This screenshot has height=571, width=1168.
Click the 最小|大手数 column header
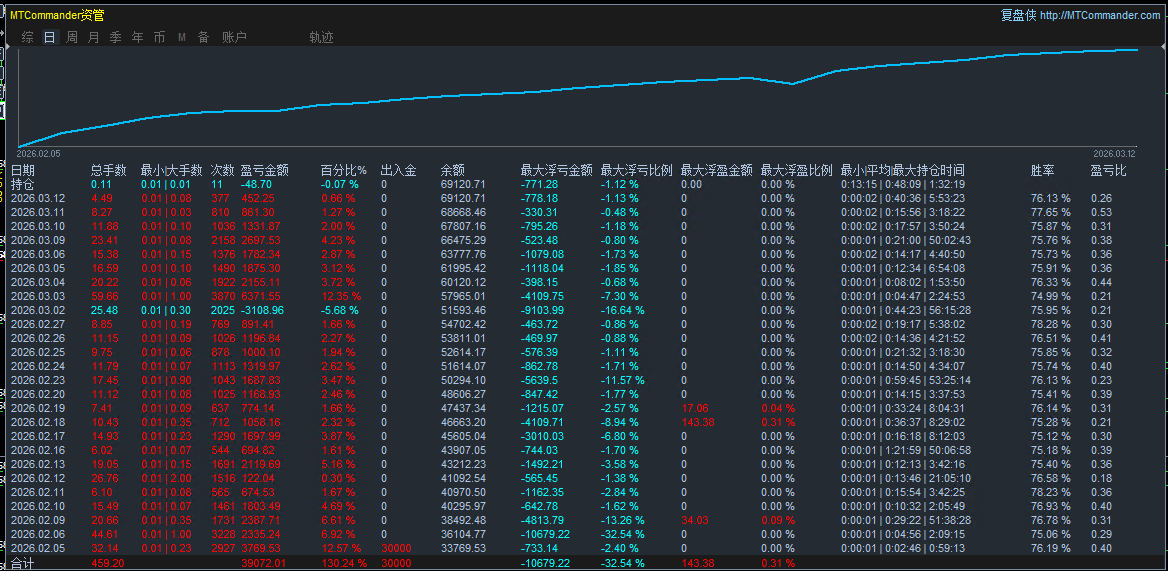pos(171,170)
